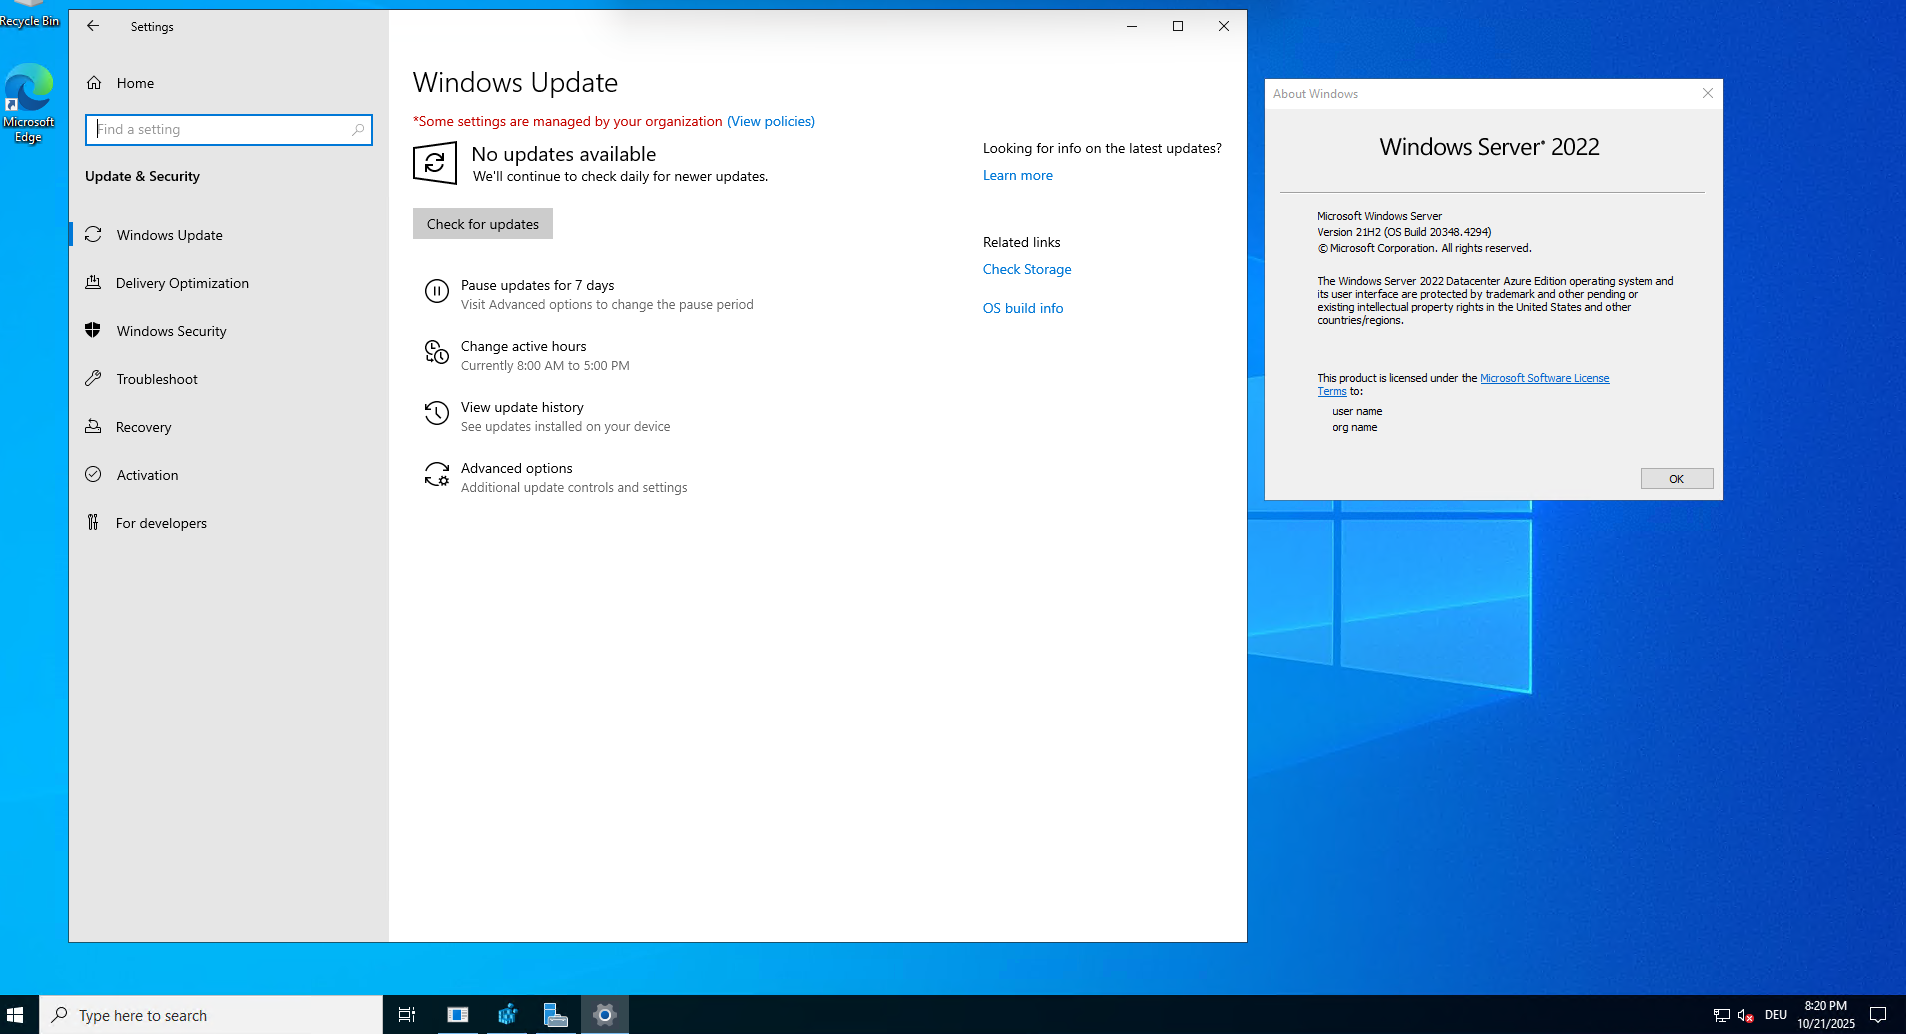Open the Learn more link
The height and width of the screenshot is (1034, 1906).
pos(1017,175)
